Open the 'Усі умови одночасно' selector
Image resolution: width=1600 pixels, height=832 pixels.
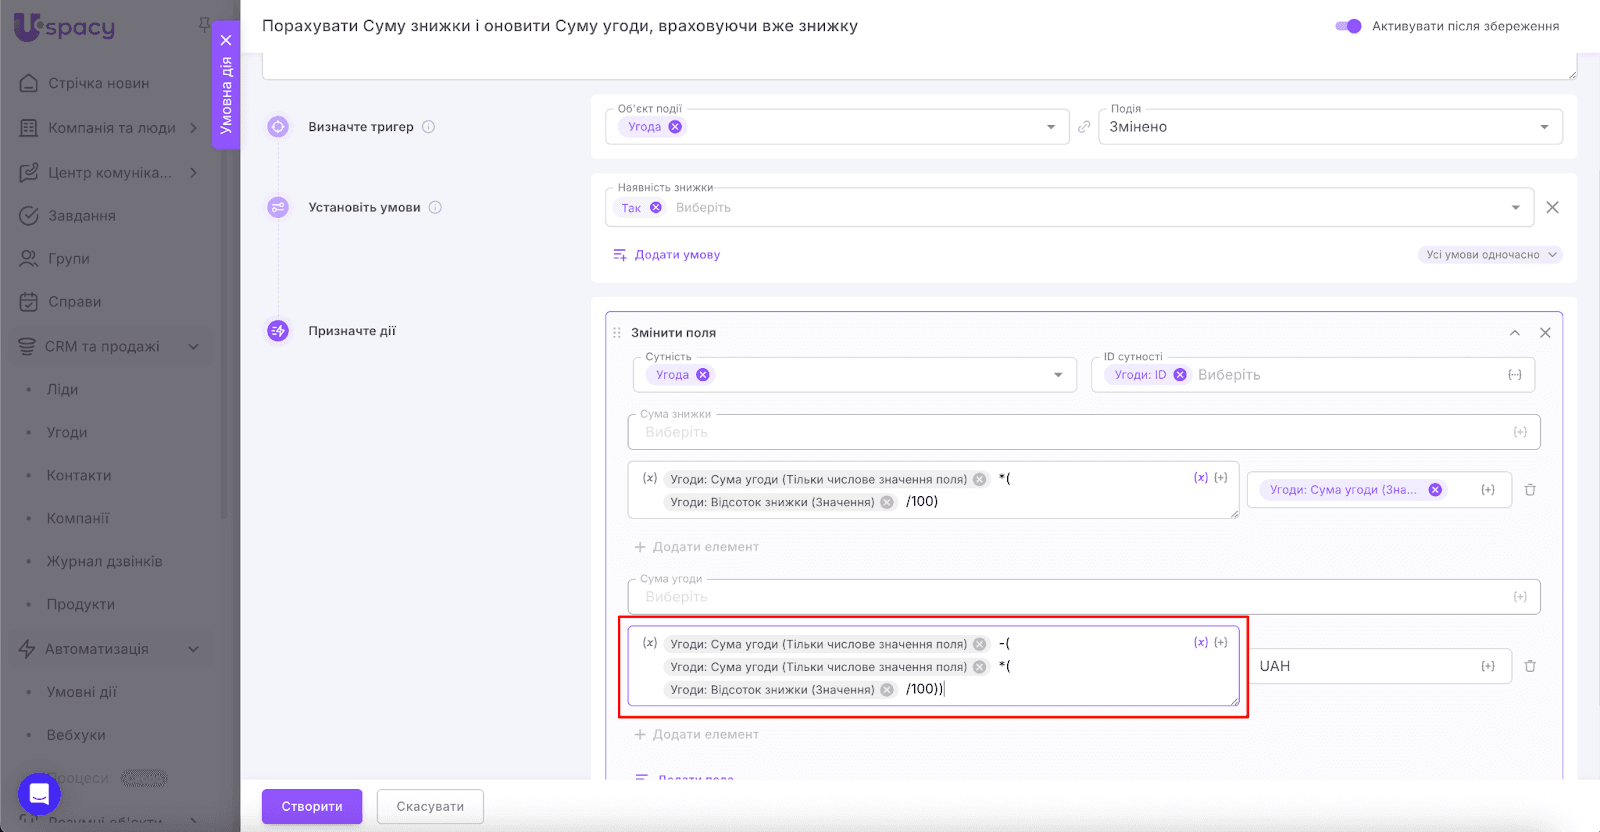(x=1489, y=255)
